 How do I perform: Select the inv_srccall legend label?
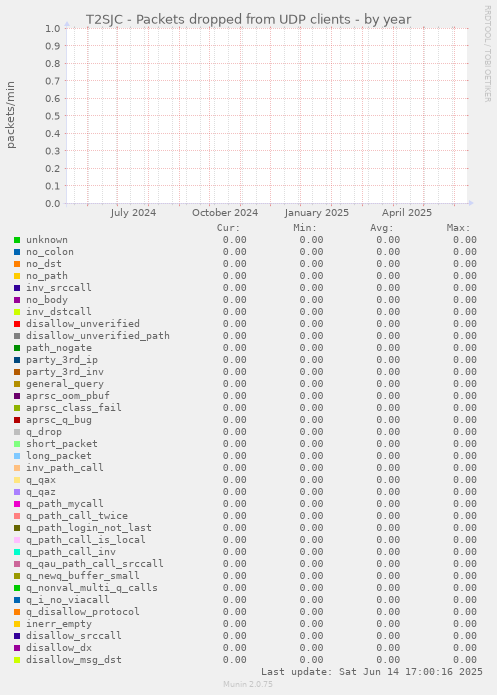[59, 288]
